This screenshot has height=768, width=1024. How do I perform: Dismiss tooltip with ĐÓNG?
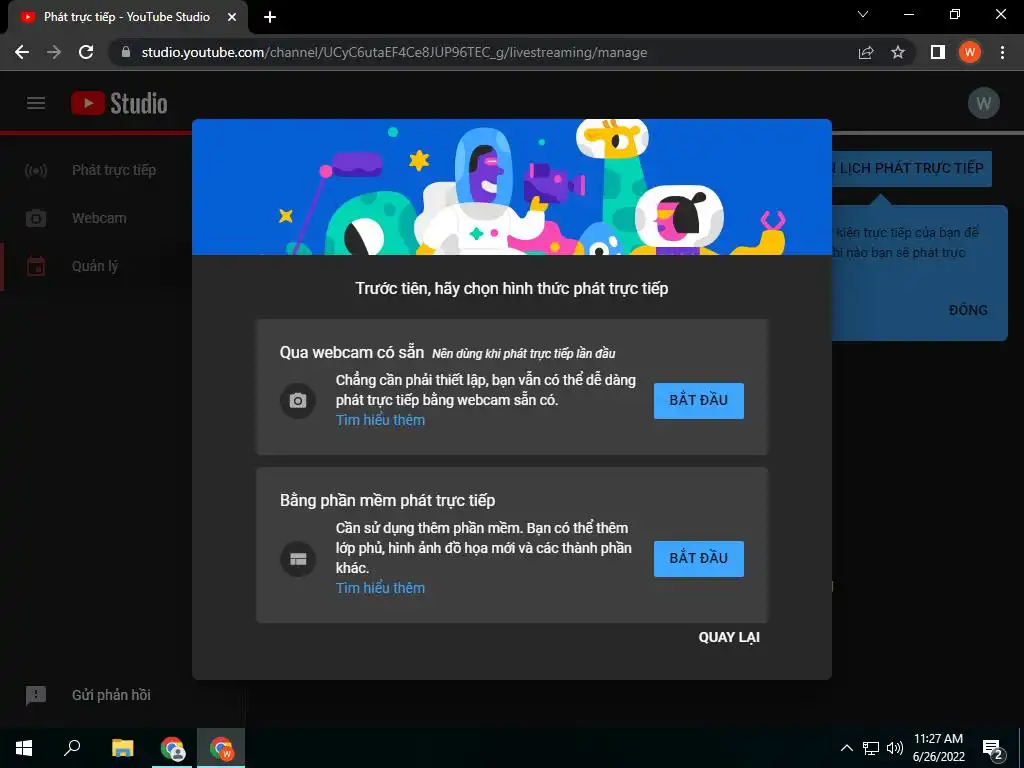(x=968, y=310)
